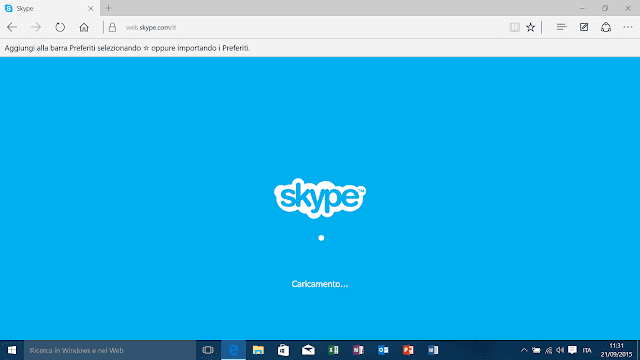Viewport: 640px width, 360px height.
Task: Open File Explorer from taskbar
Action: coord(258,350)
